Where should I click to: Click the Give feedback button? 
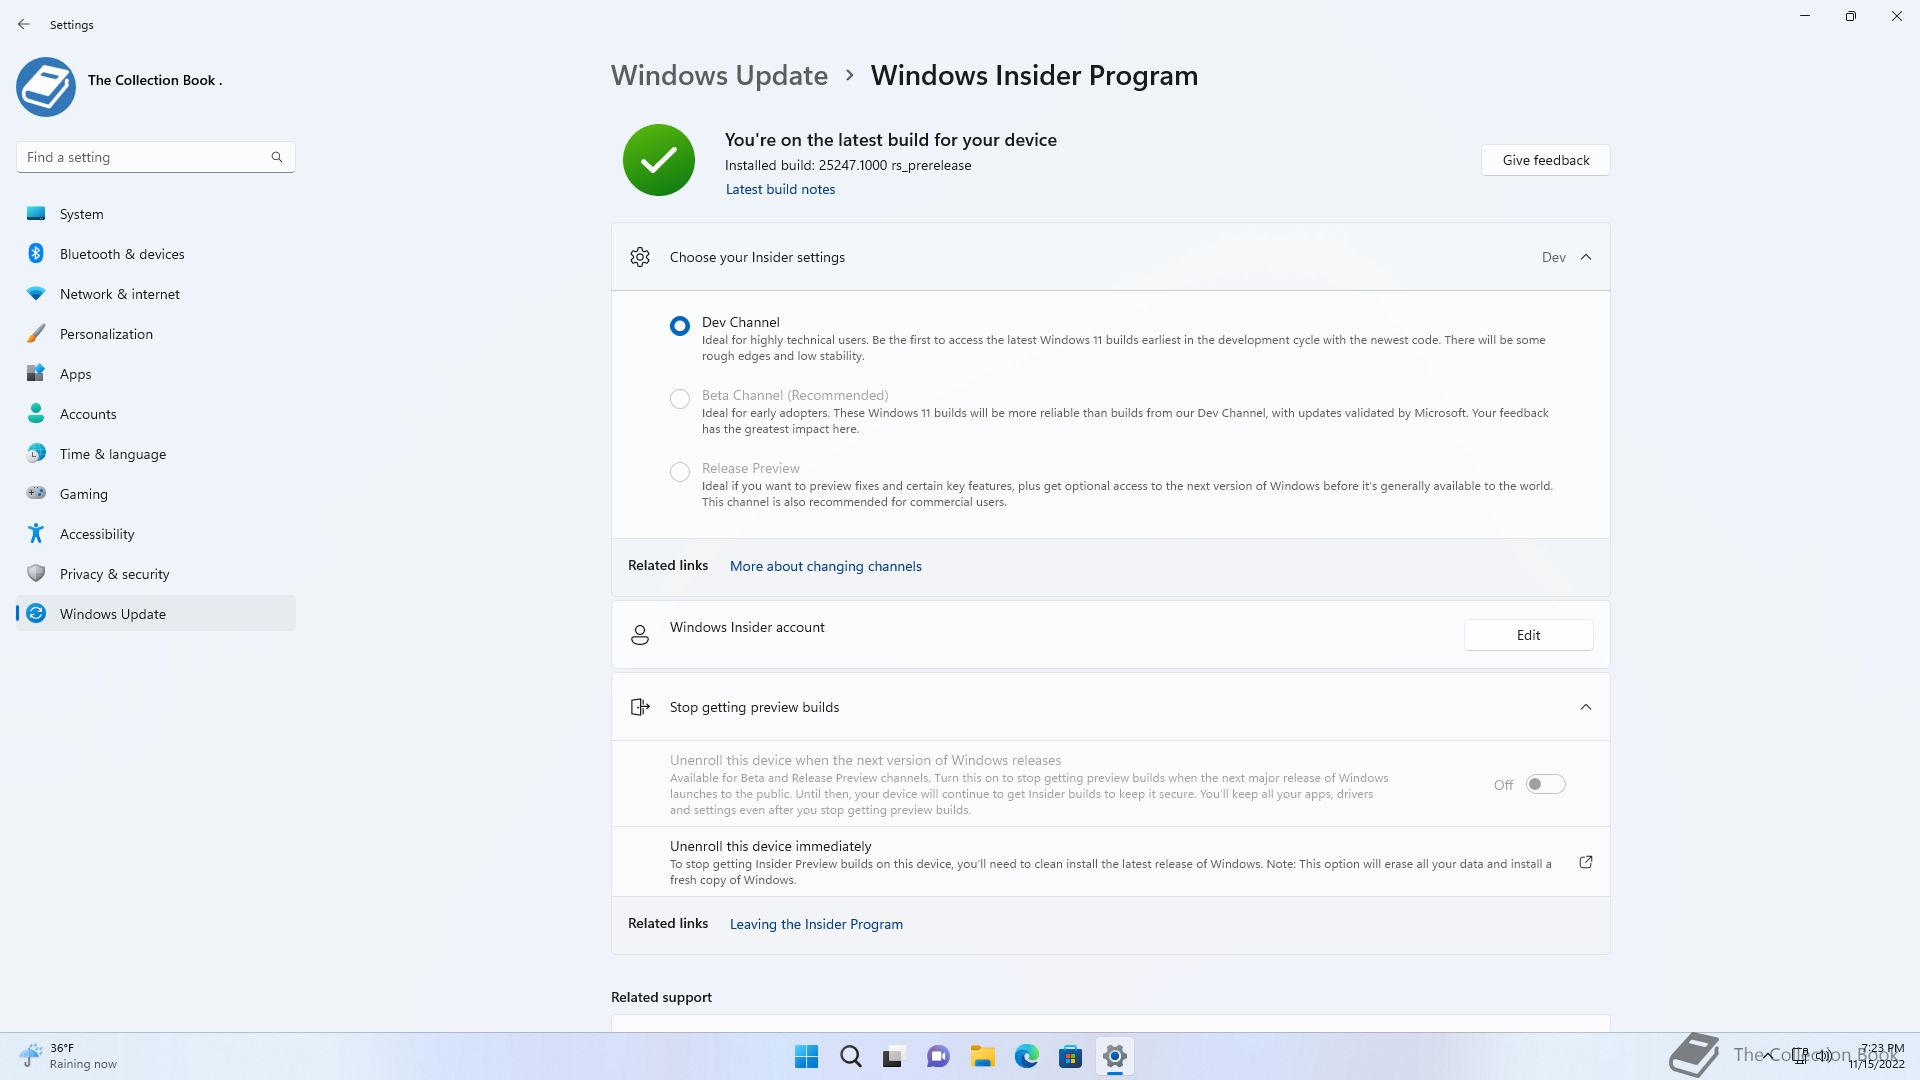pos(1545,160)
